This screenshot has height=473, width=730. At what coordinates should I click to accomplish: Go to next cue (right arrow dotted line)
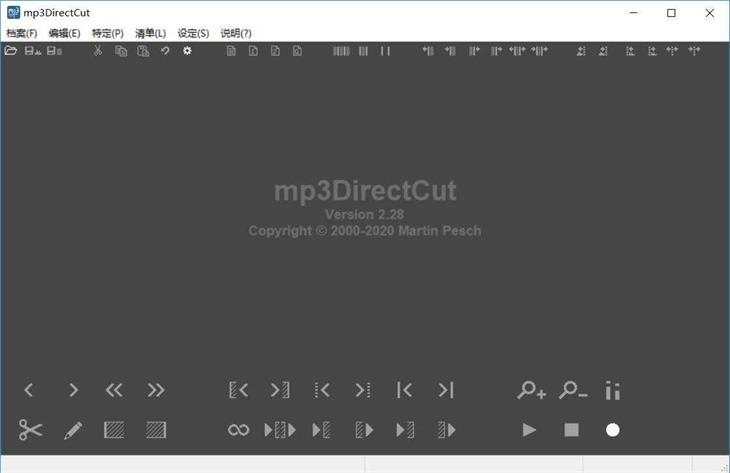click(363, 390)
